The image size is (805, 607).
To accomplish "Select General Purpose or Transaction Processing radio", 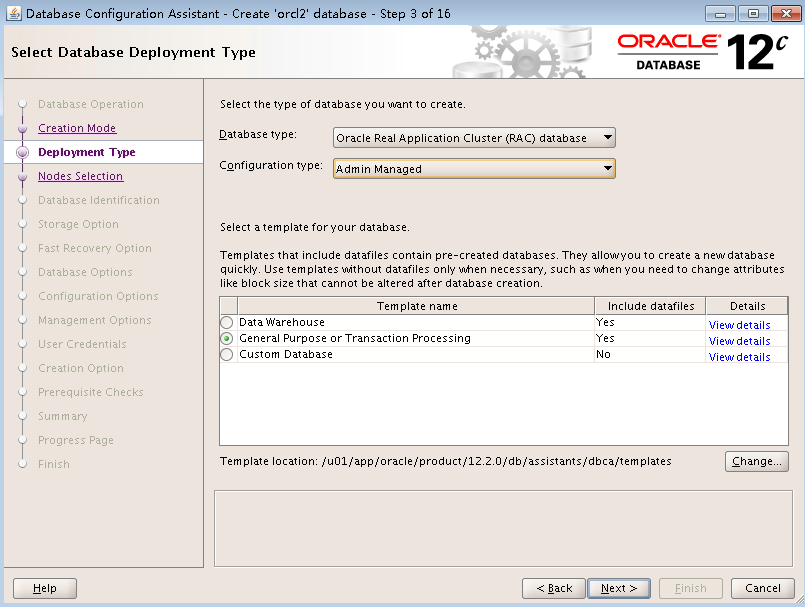I will (226, 338).
